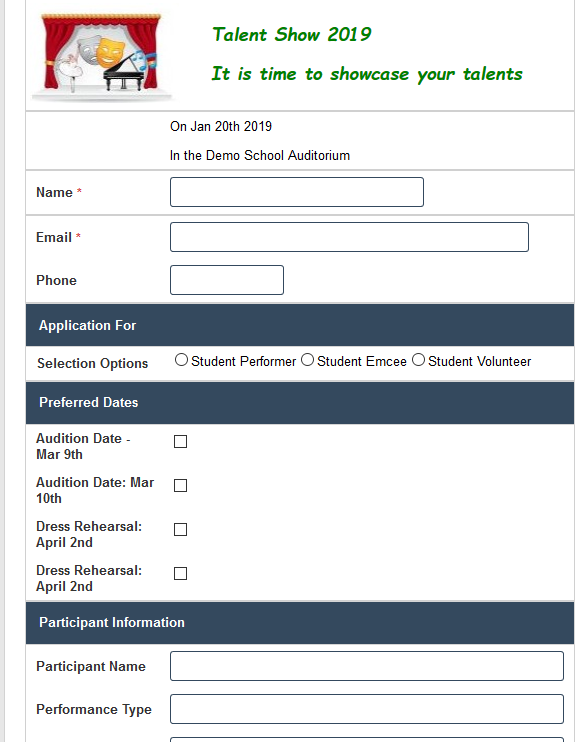Click the Preferred Dates section header
The height and width of the screenshot is (742, 580).
pyautogui.click(x=300, y=403)
